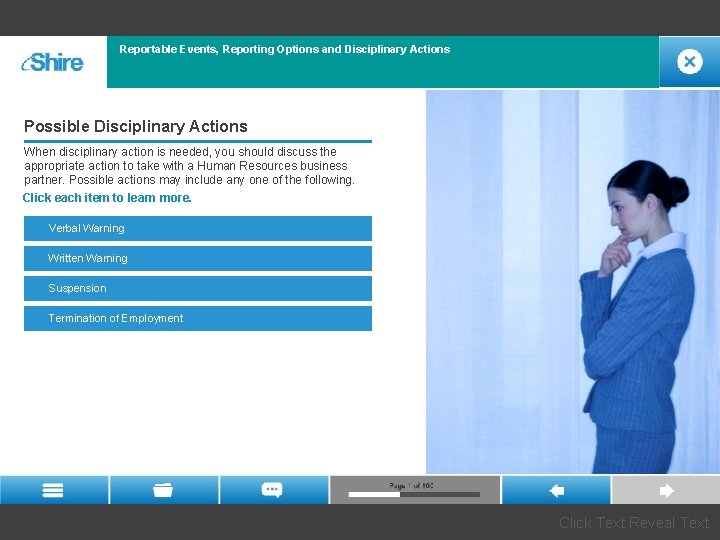This screenshot has height=540, width=720.
Task: Expand the Suspension item
Action: pos(198,288)
